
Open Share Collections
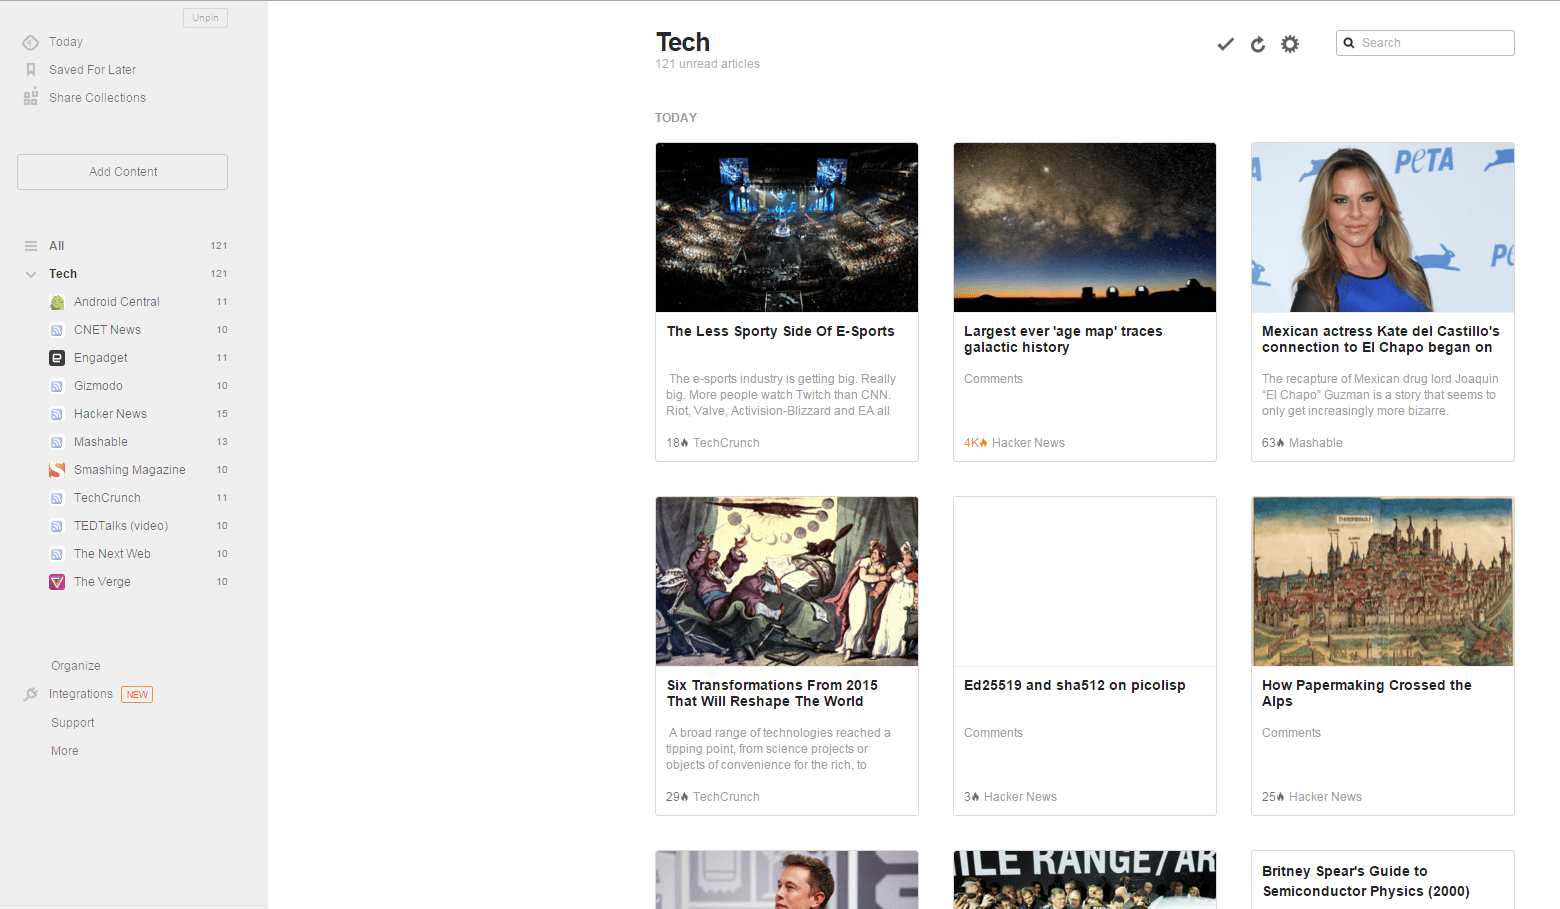point(97,98)
